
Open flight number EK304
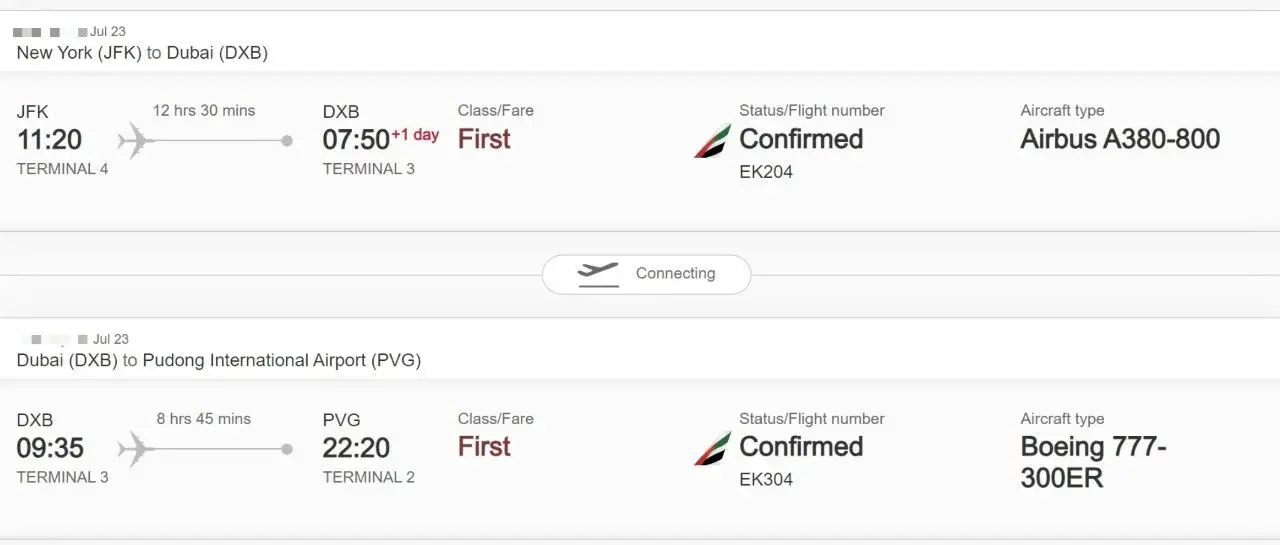tap(766, 480)
